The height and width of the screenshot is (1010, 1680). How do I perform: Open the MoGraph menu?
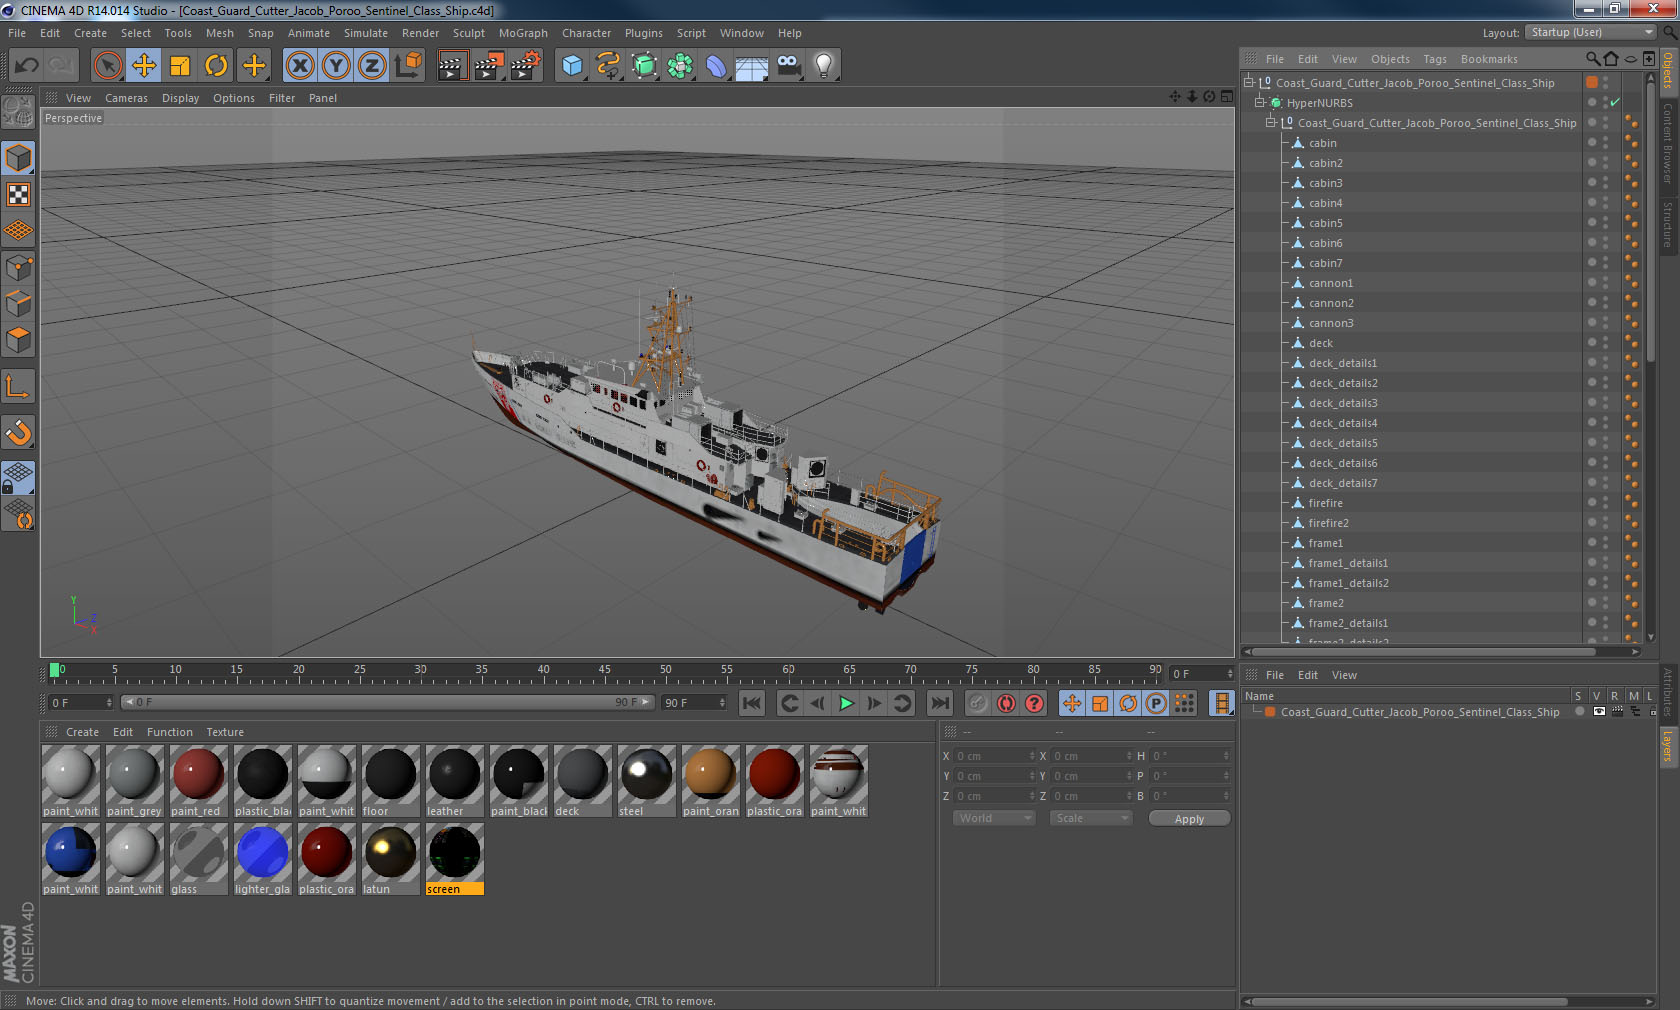pos(523,33)
